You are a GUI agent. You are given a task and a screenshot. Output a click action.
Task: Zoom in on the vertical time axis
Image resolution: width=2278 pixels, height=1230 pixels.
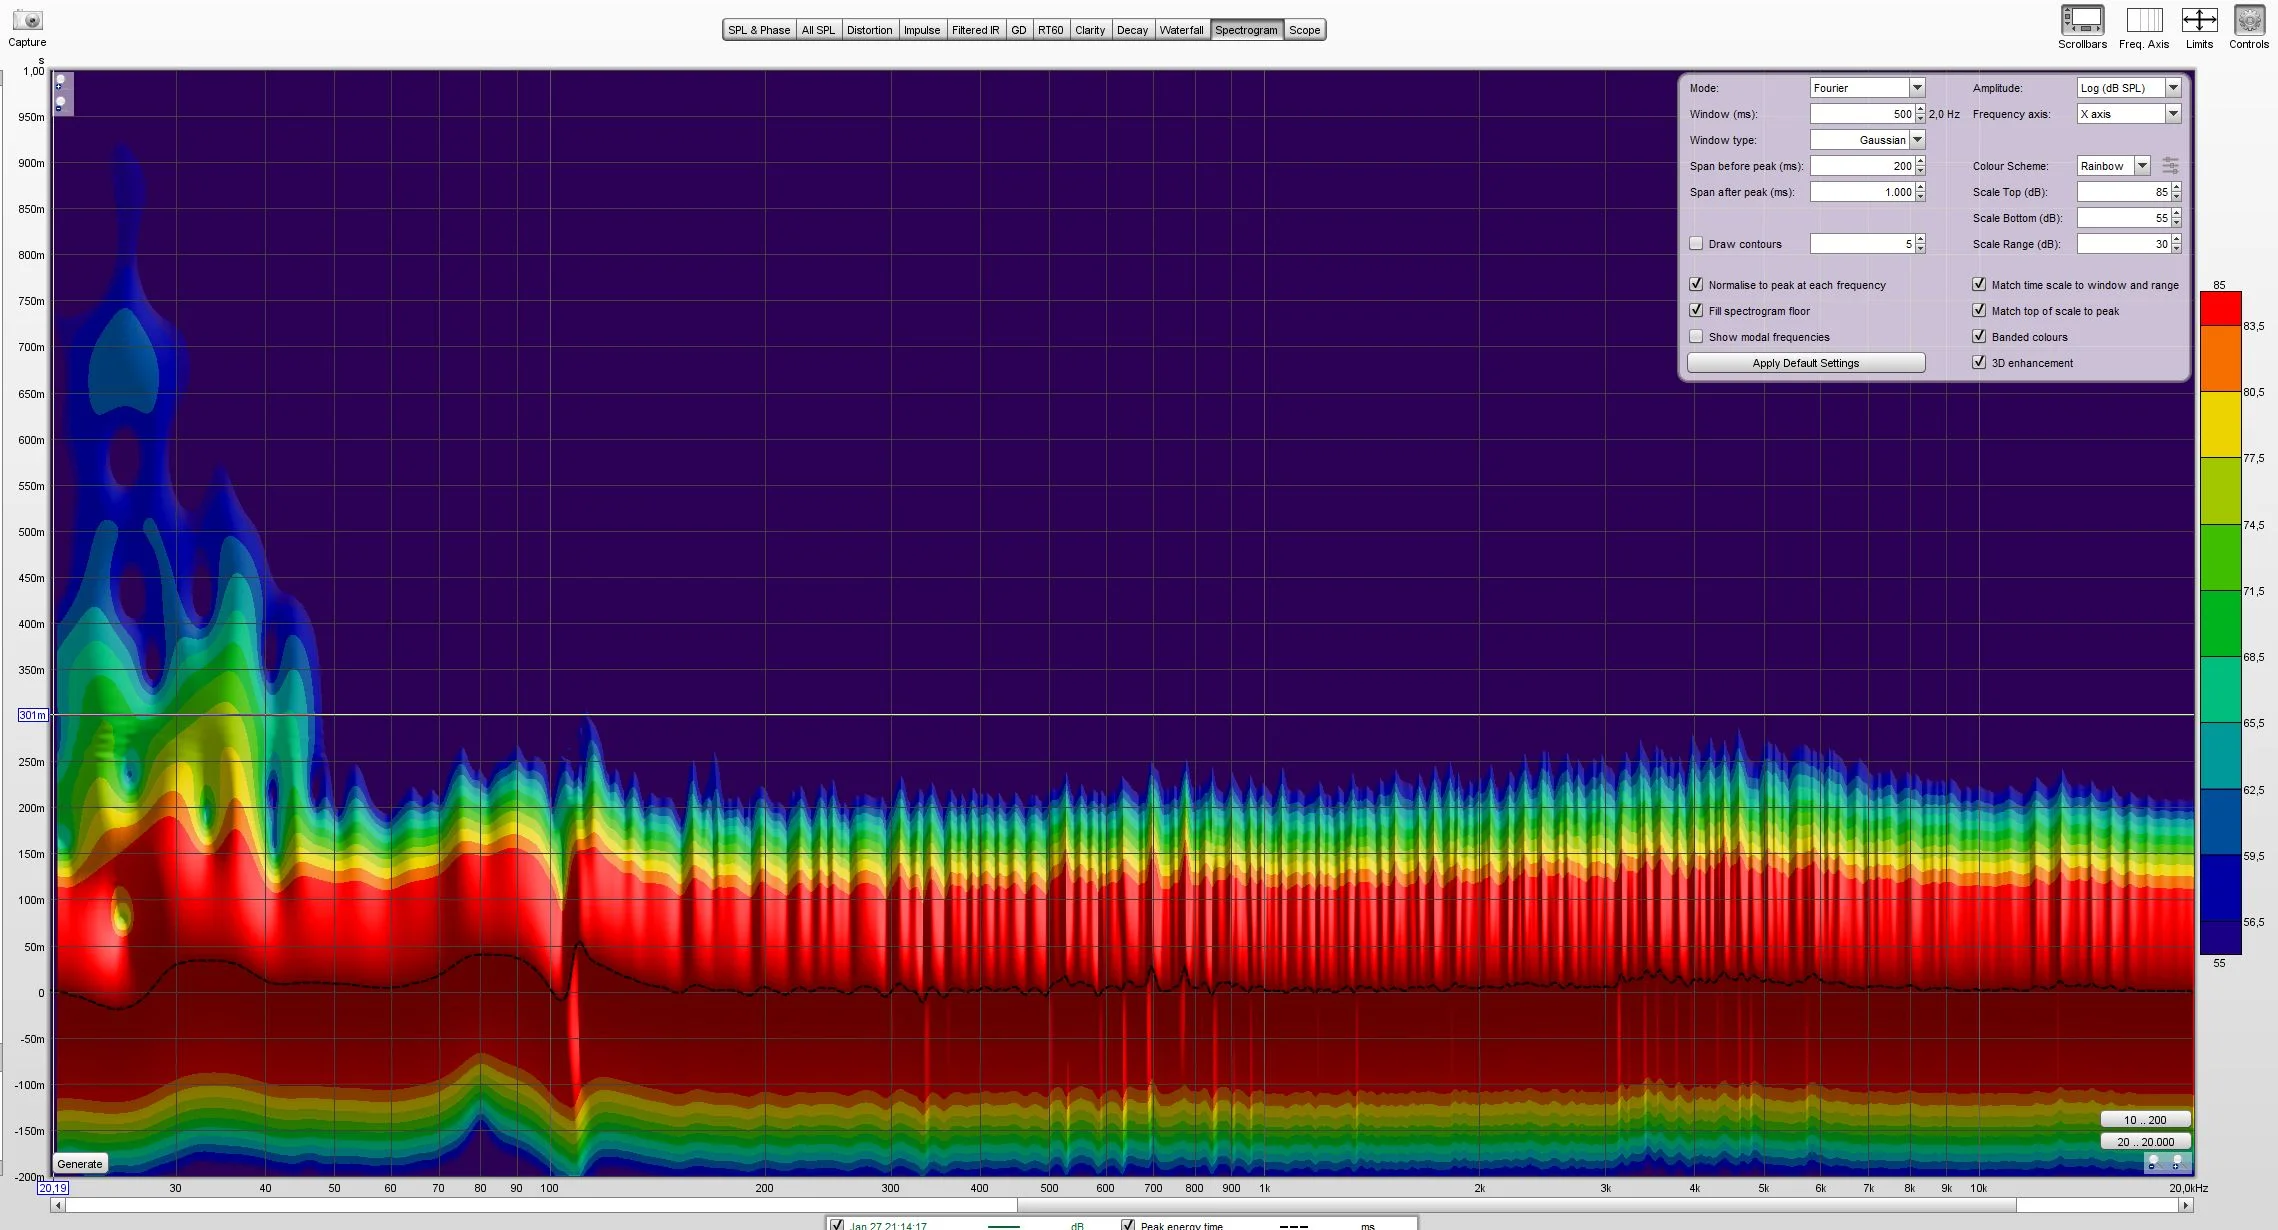61,82
